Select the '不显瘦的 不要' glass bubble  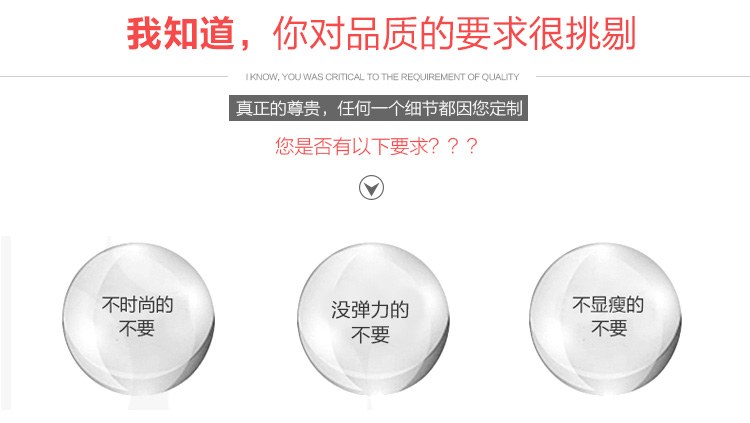(605, 319)
